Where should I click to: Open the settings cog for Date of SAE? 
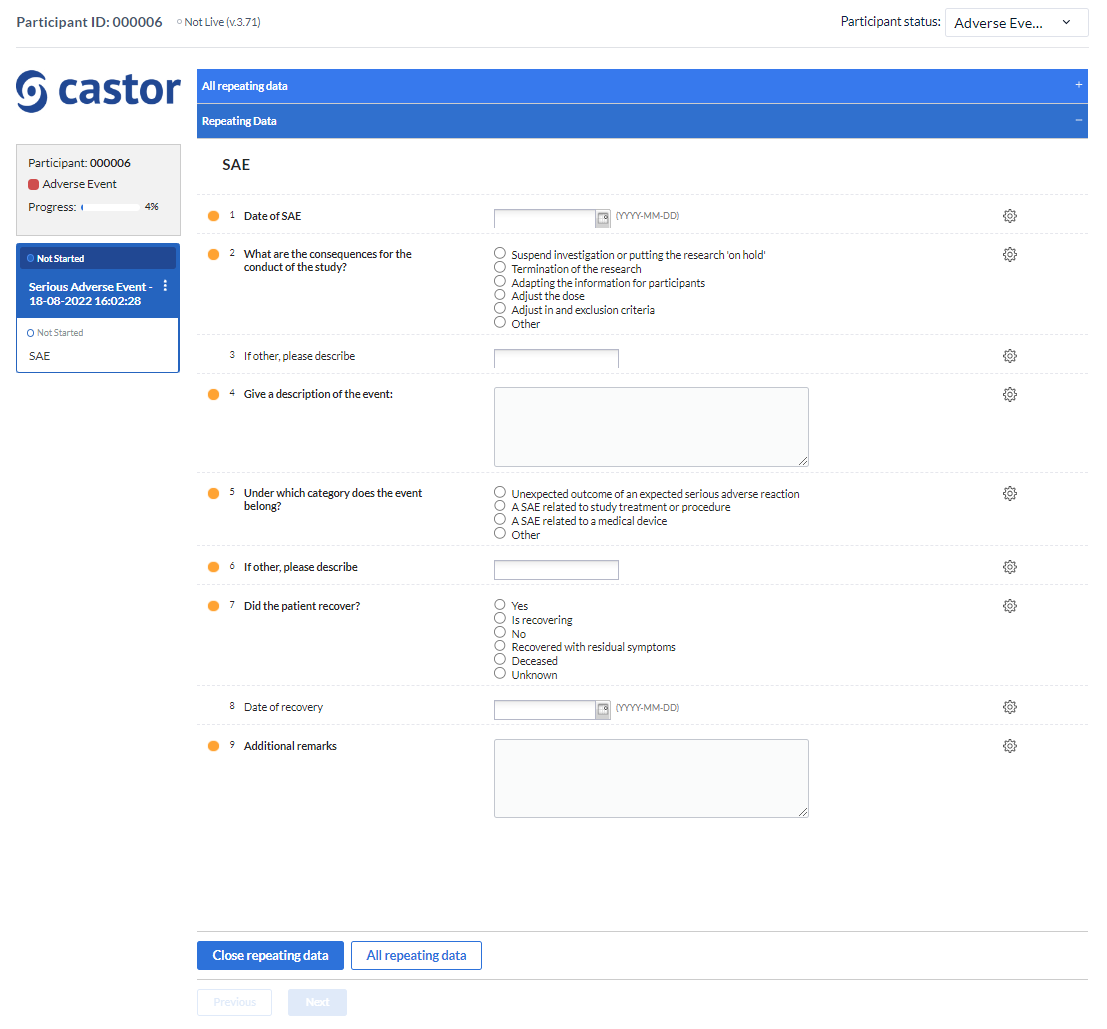click(x=1009, y=215)
